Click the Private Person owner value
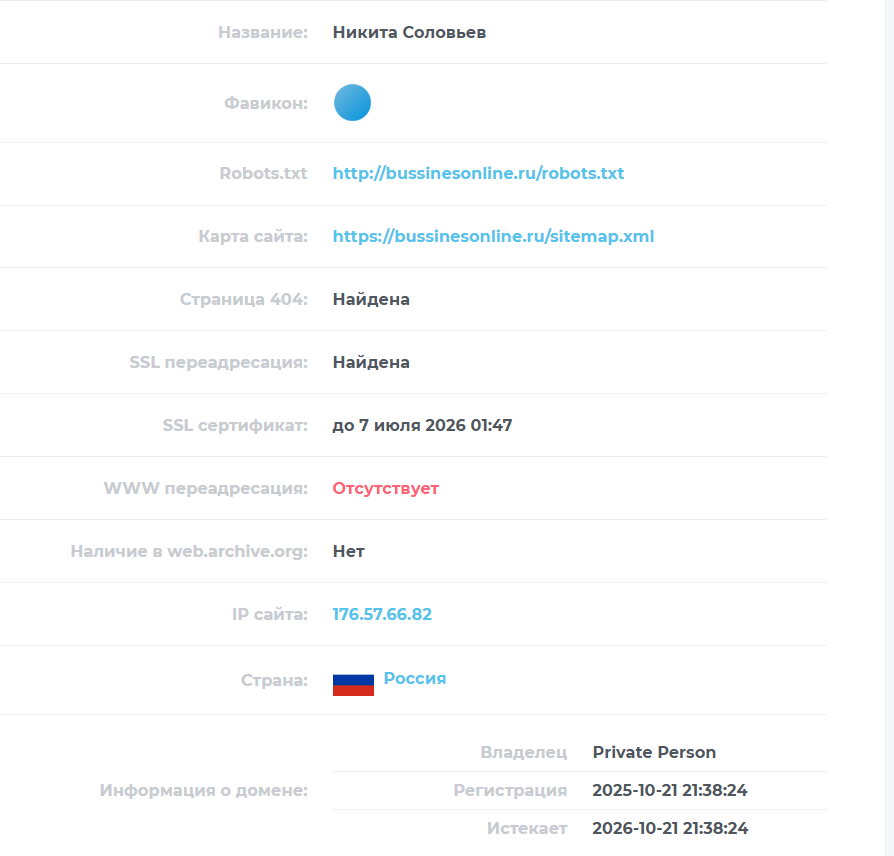894x856 pixels. [x=654, y=752]
